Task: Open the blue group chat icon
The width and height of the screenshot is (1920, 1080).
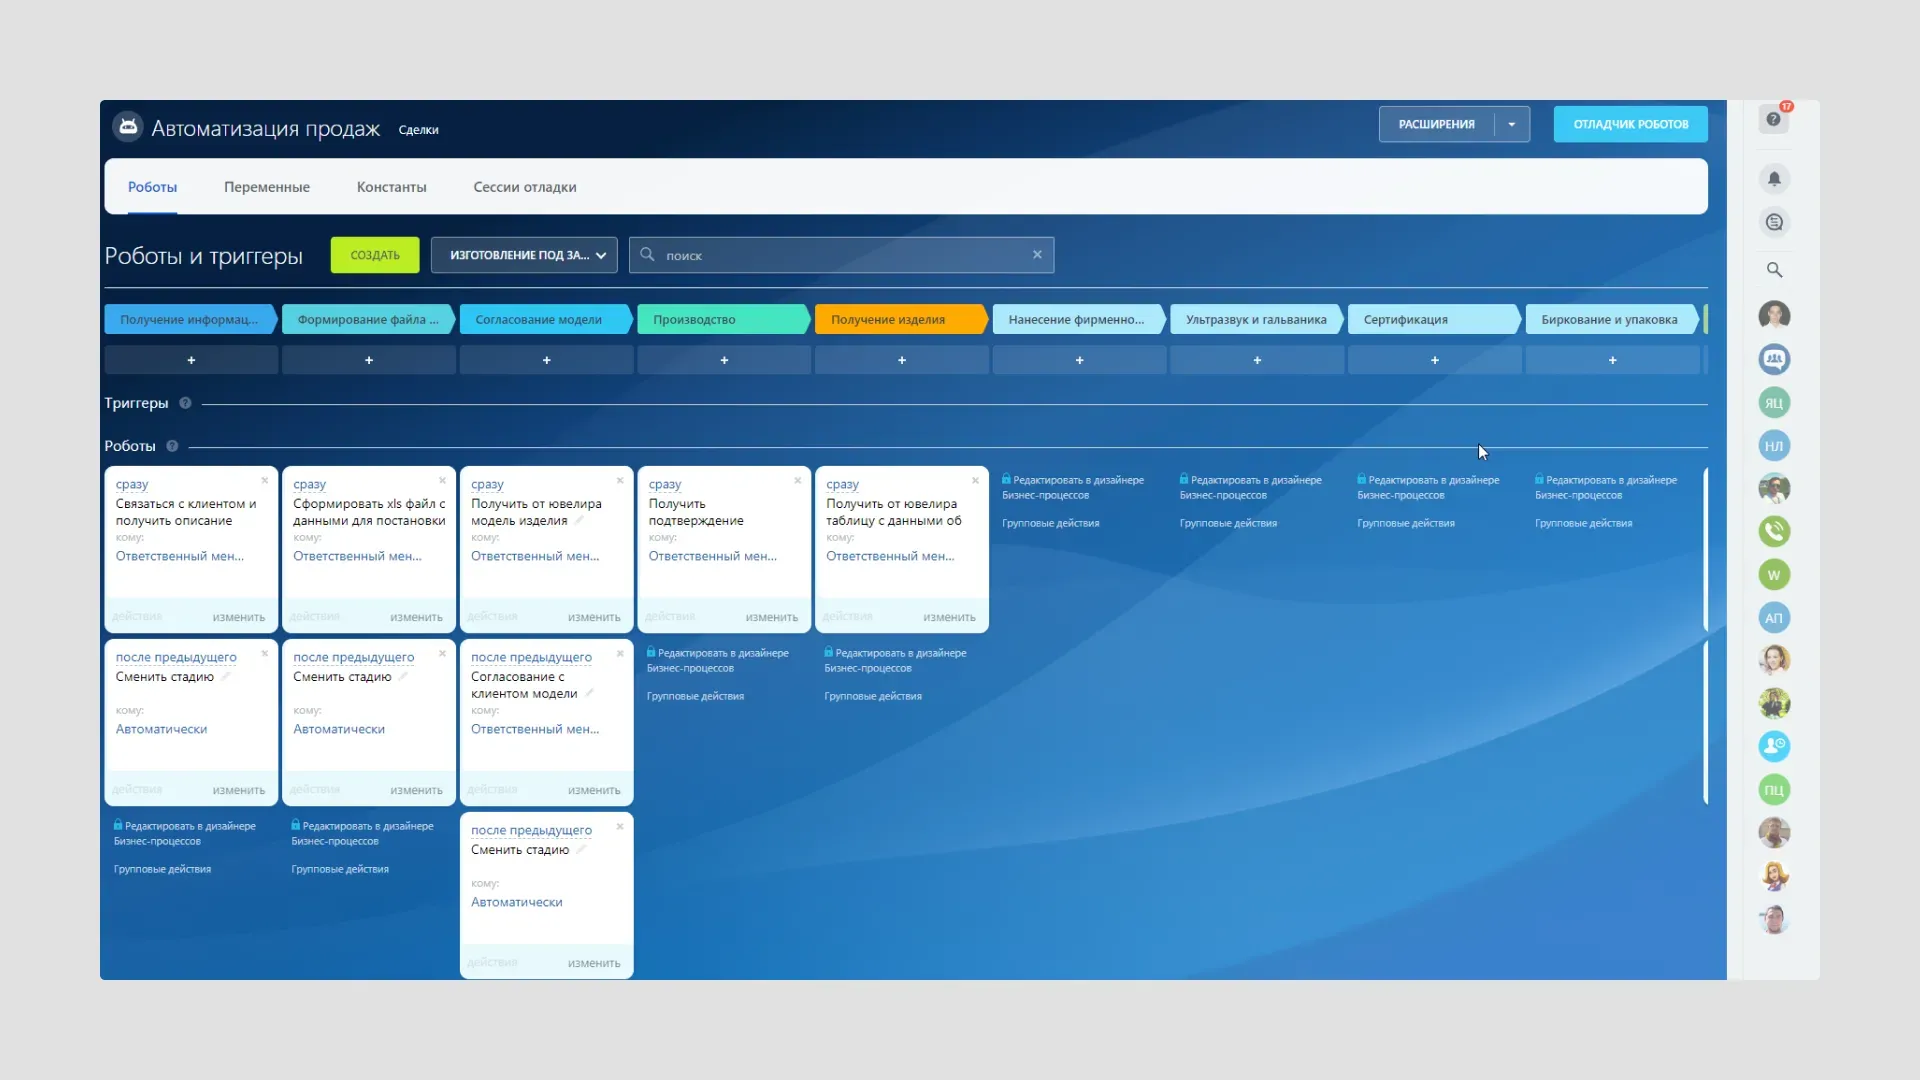Action: pyautogui.click(x=1774, y=359)
